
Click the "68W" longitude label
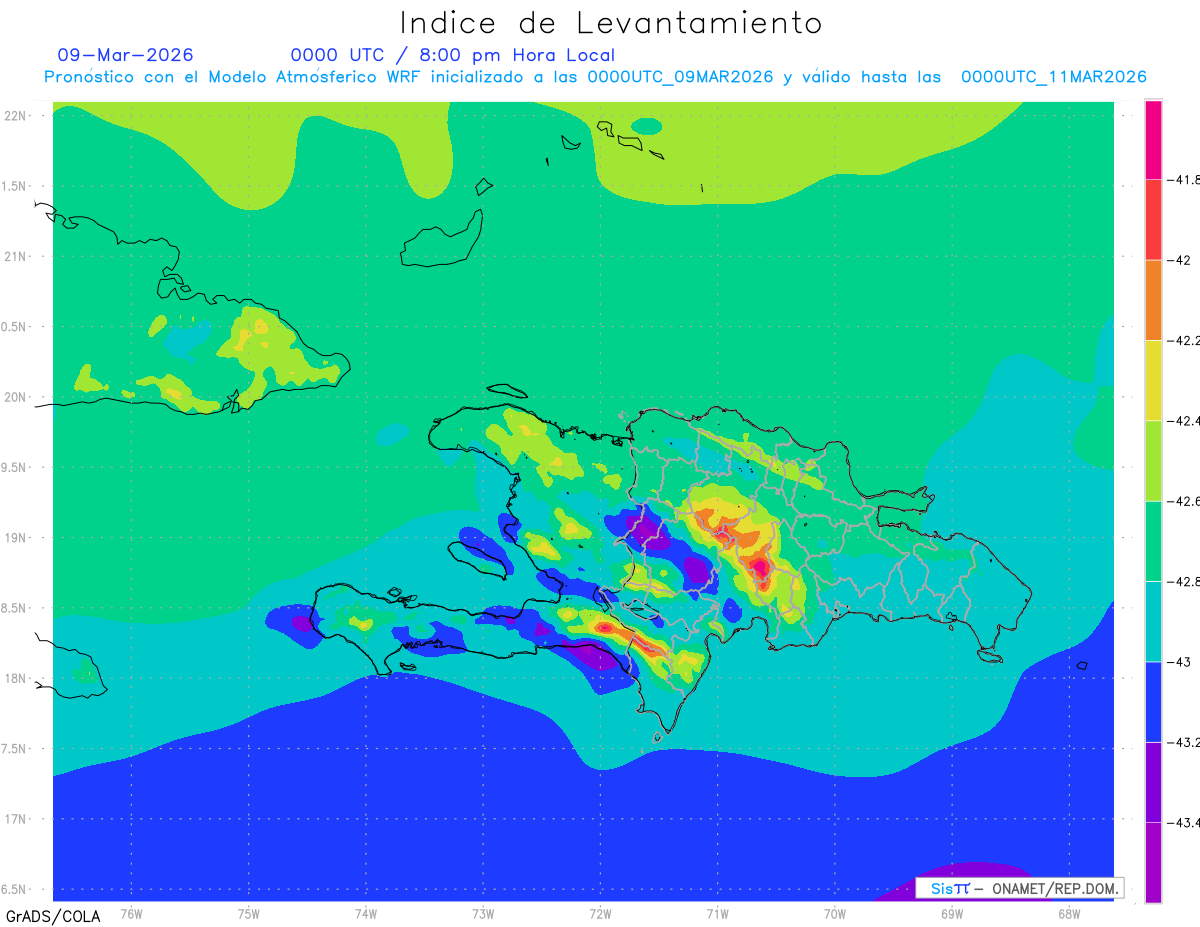1069,913
